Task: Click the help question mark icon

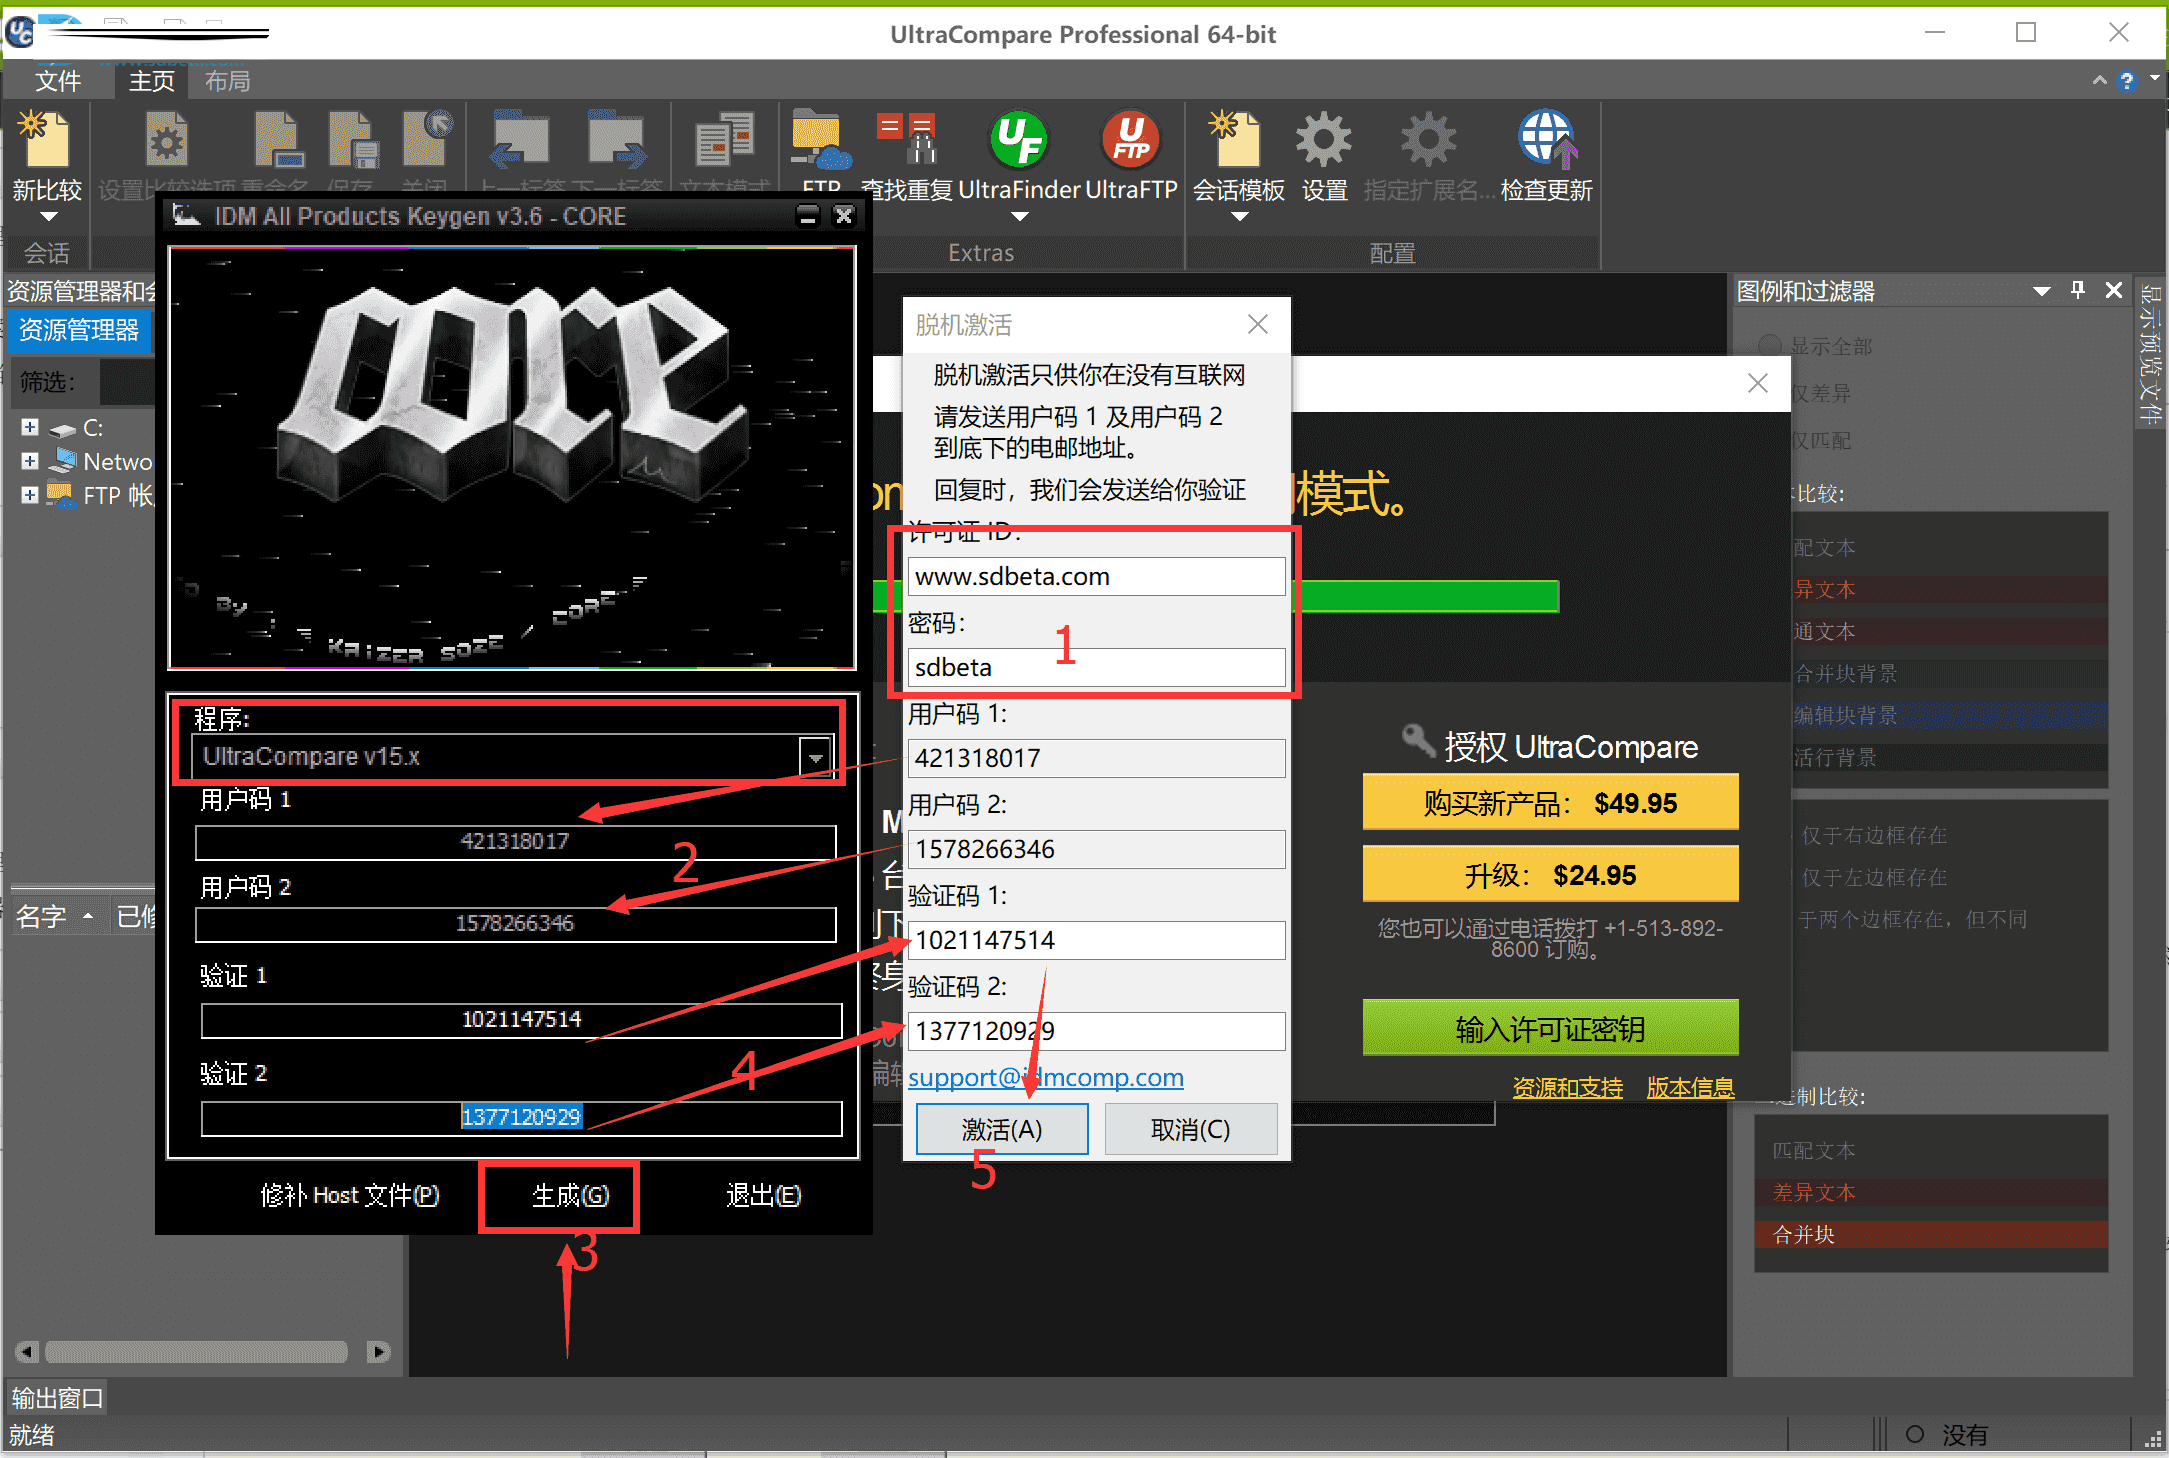Action: (x=2127, y=81)
